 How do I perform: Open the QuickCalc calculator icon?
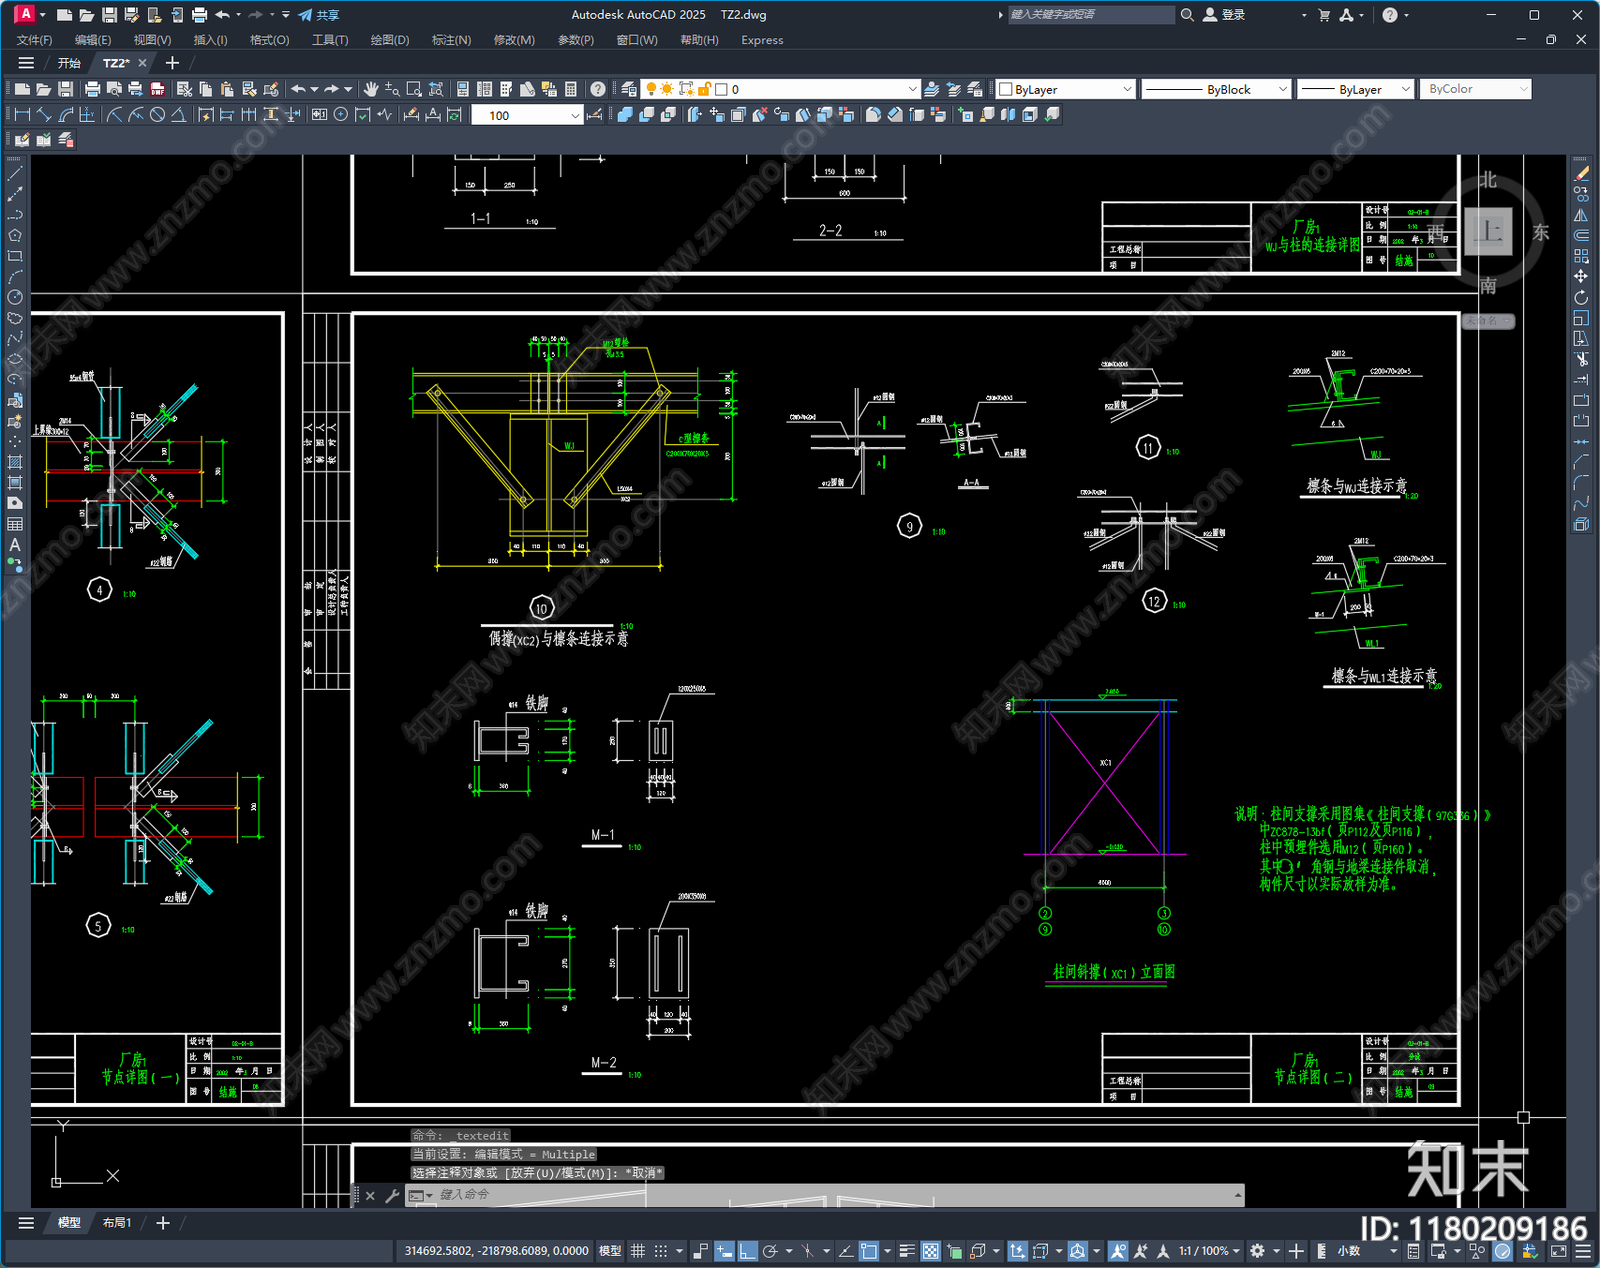[571, 89]
